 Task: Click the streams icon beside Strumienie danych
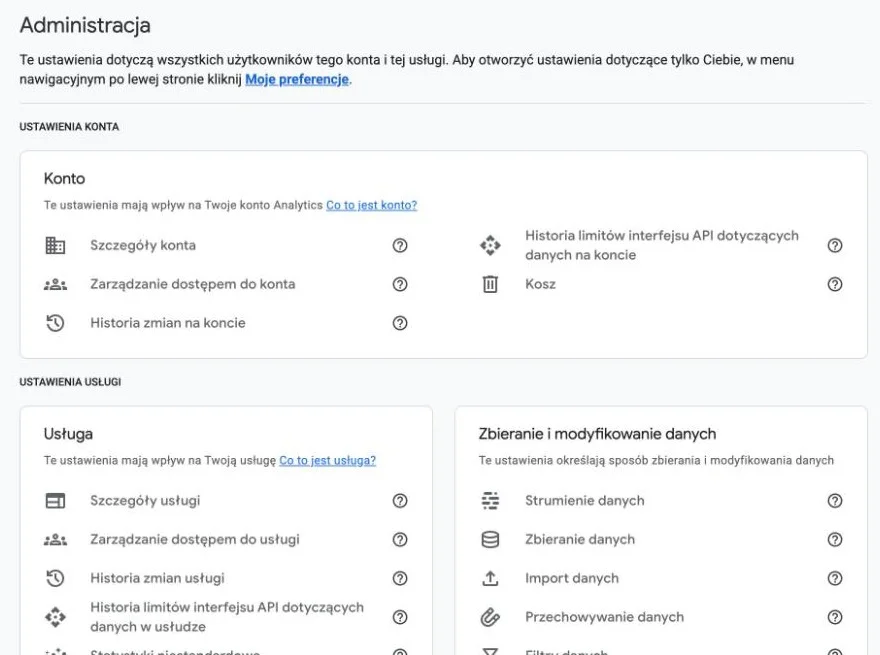[x=490, y=501]
